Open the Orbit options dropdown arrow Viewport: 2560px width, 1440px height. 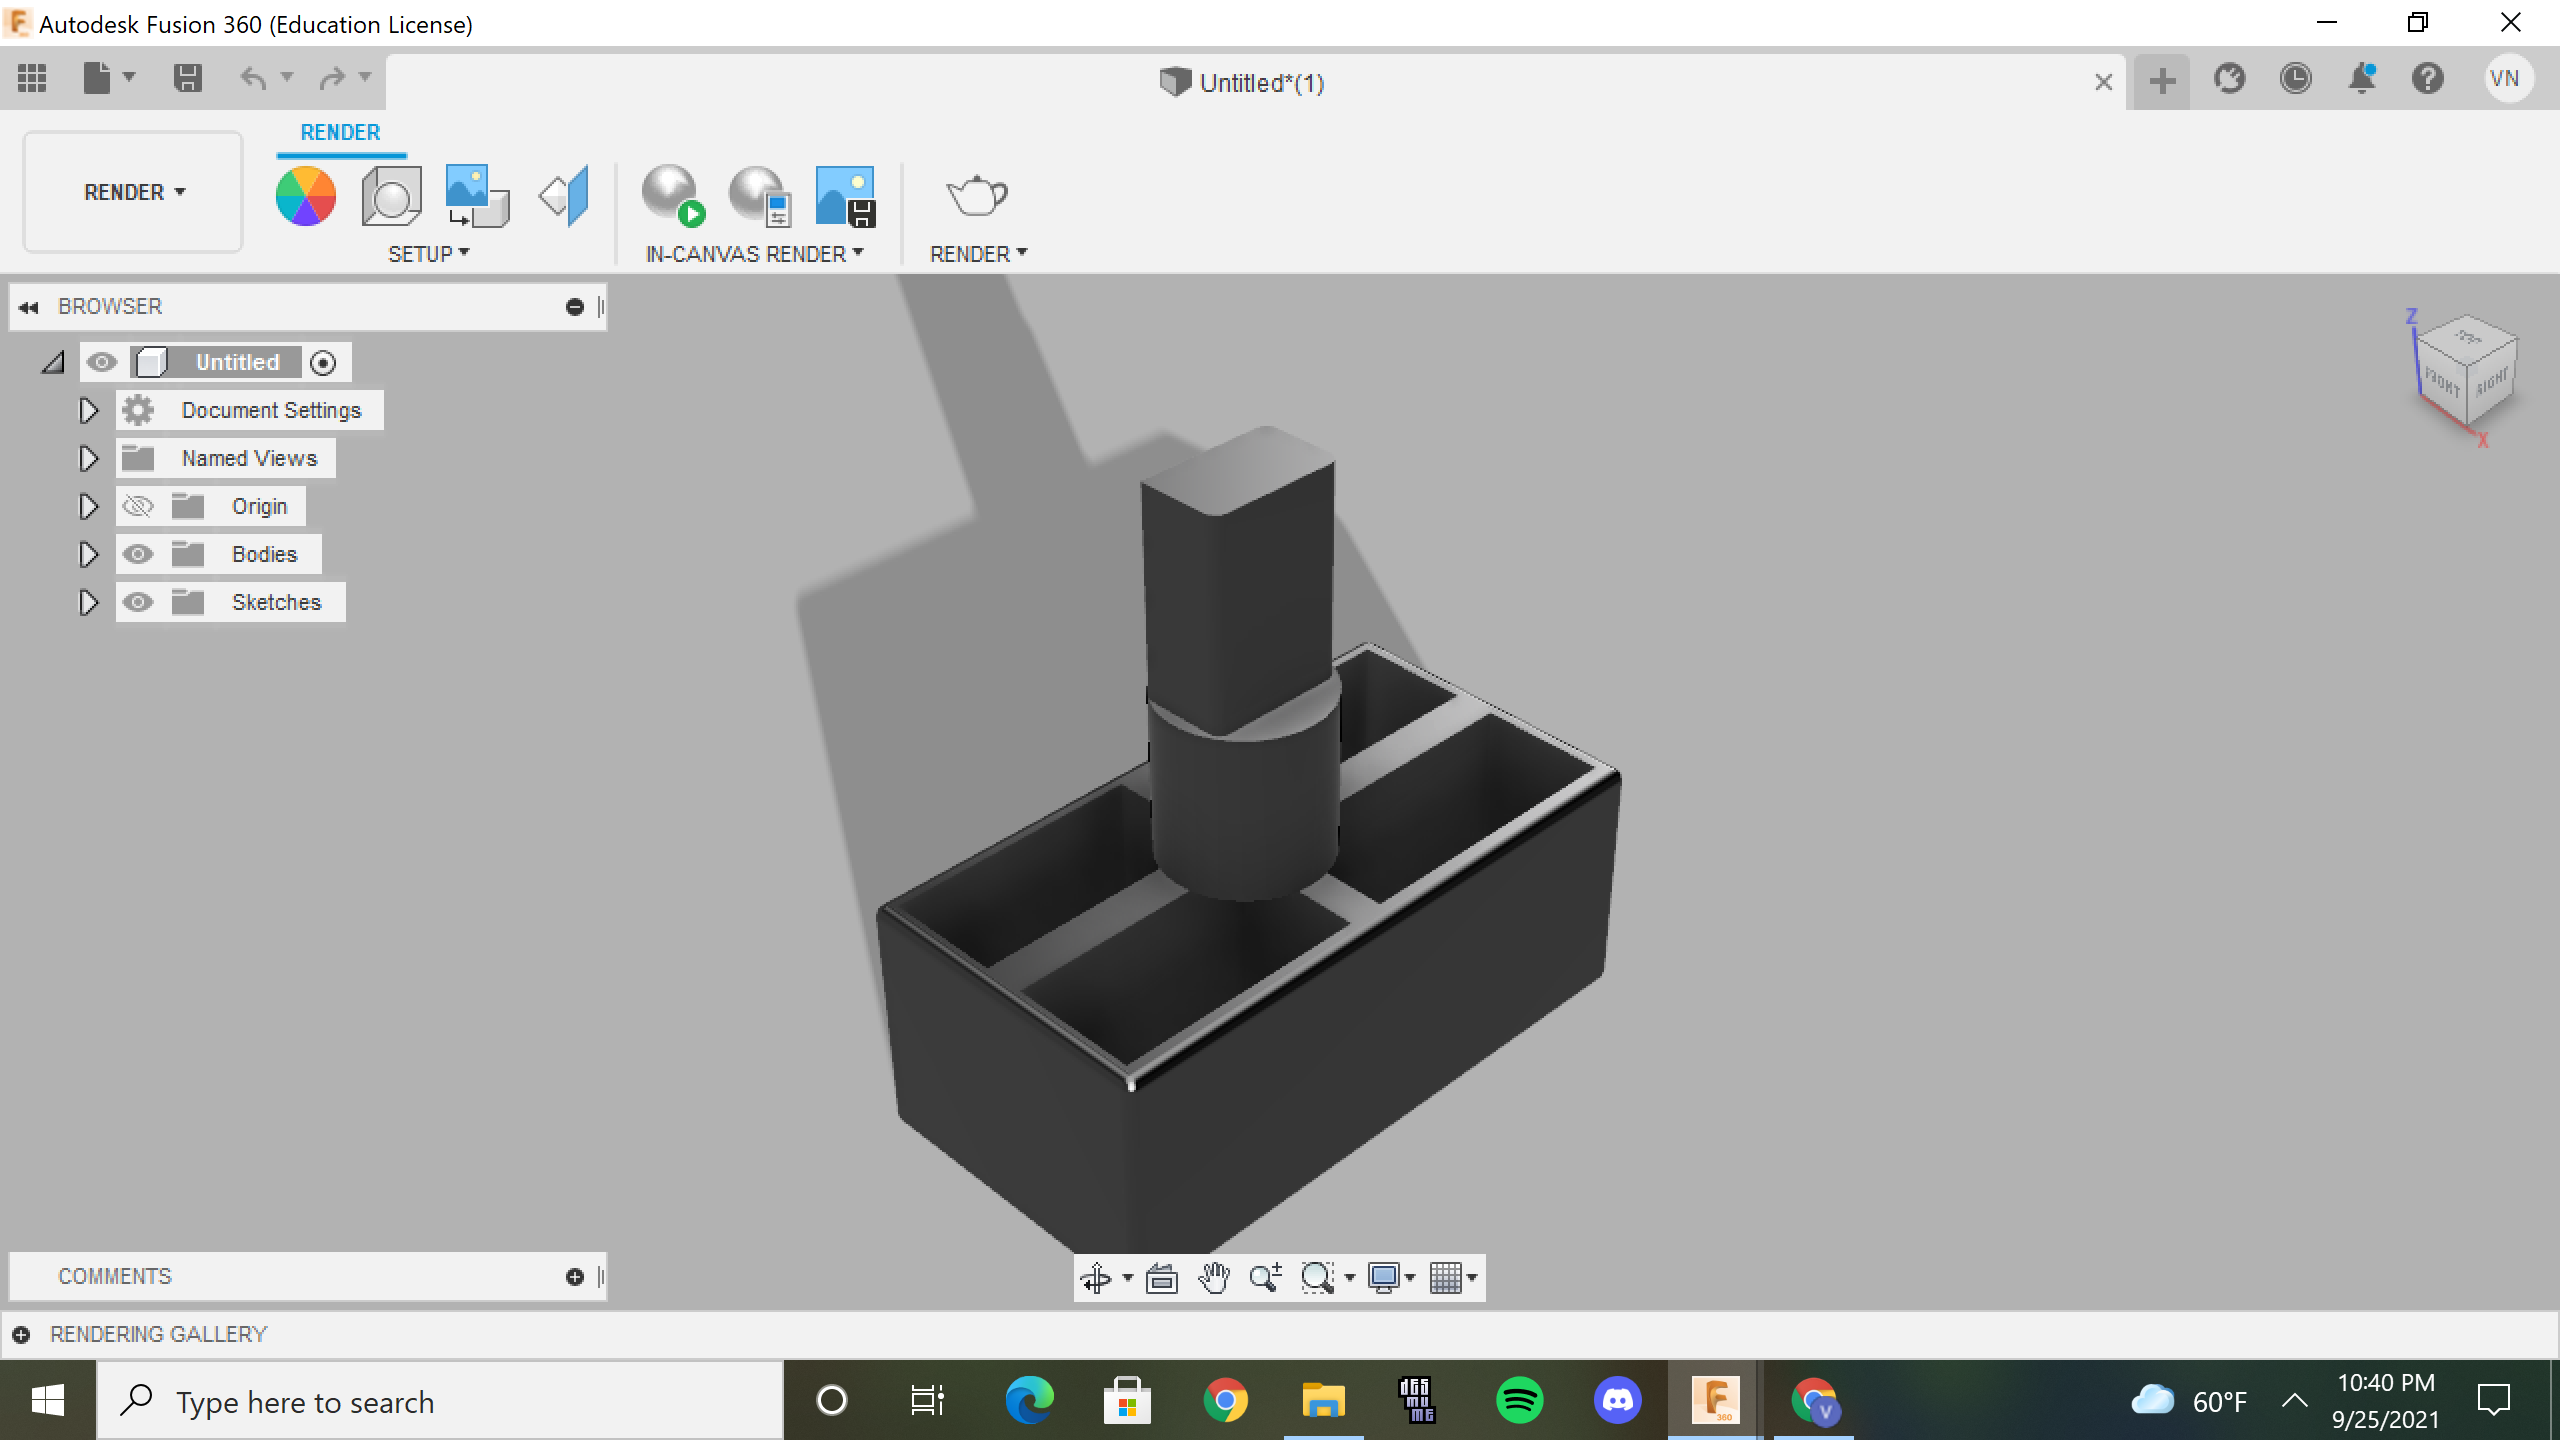(1128, 1278)
